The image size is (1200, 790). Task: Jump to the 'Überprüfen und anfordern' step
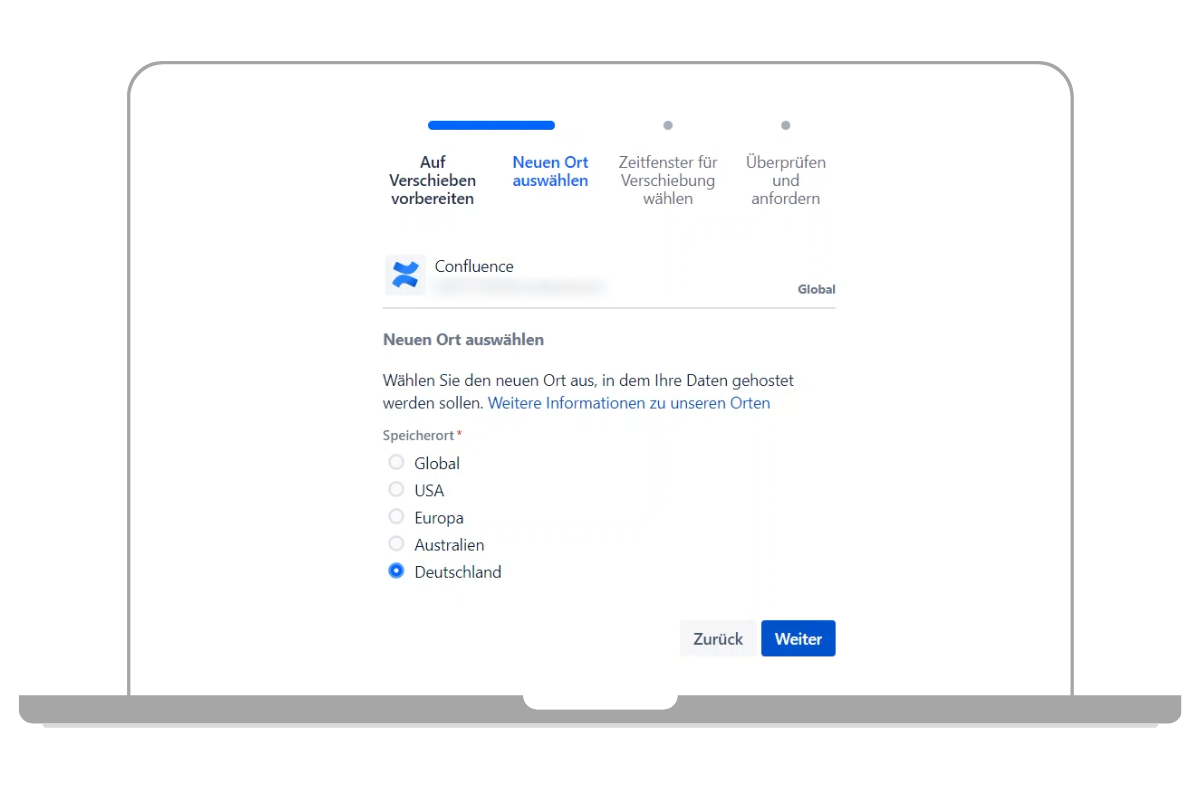(786, 180)
